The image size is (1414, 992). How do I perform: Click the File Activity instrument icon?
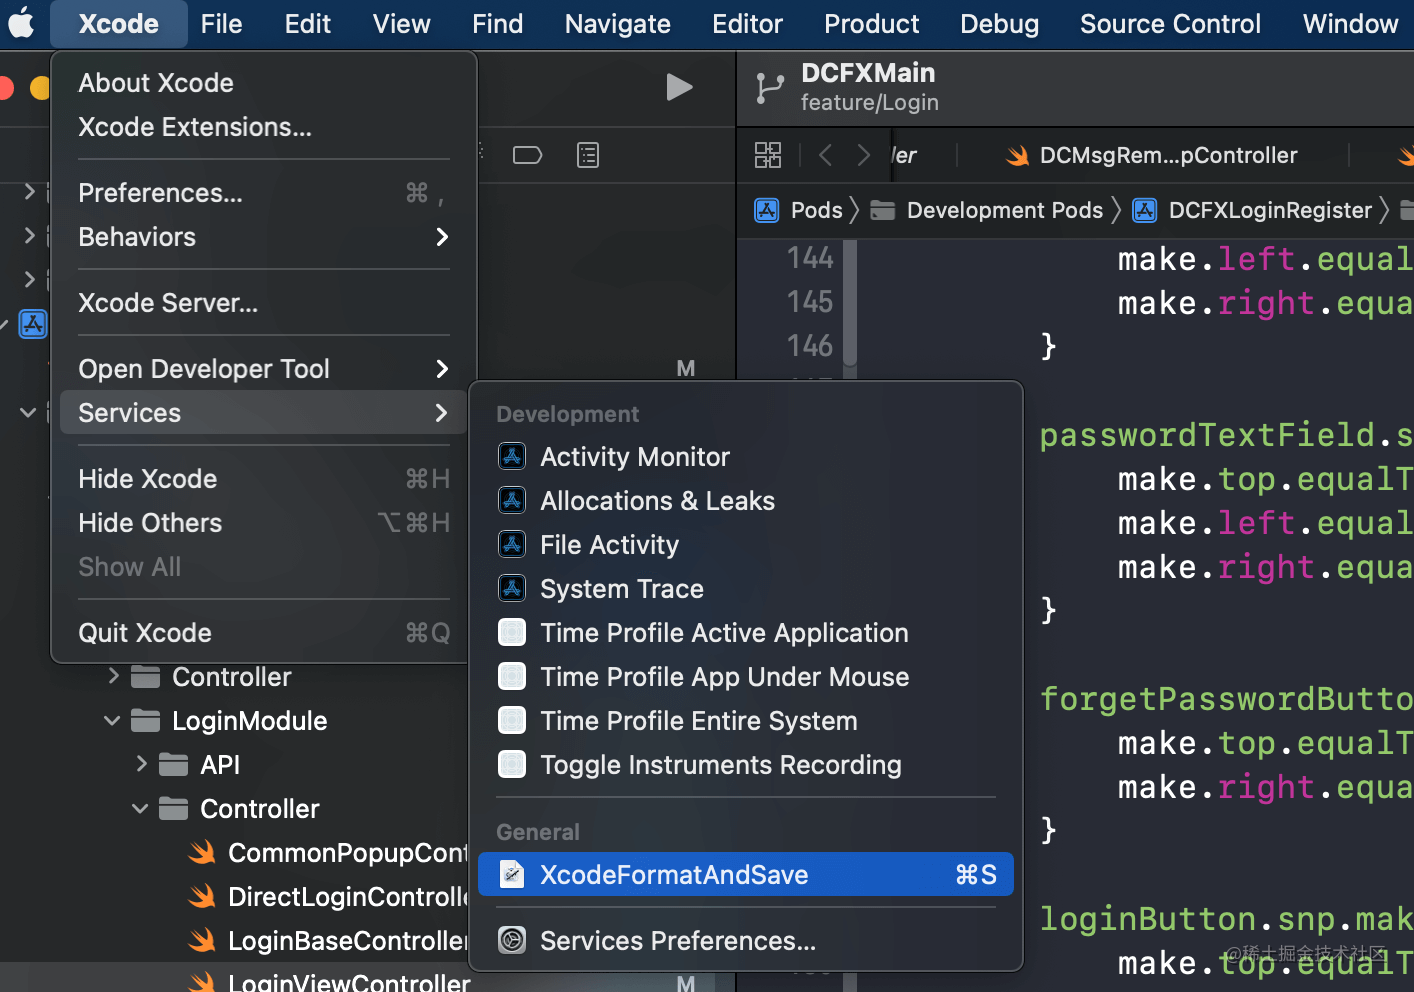point(512,545)
